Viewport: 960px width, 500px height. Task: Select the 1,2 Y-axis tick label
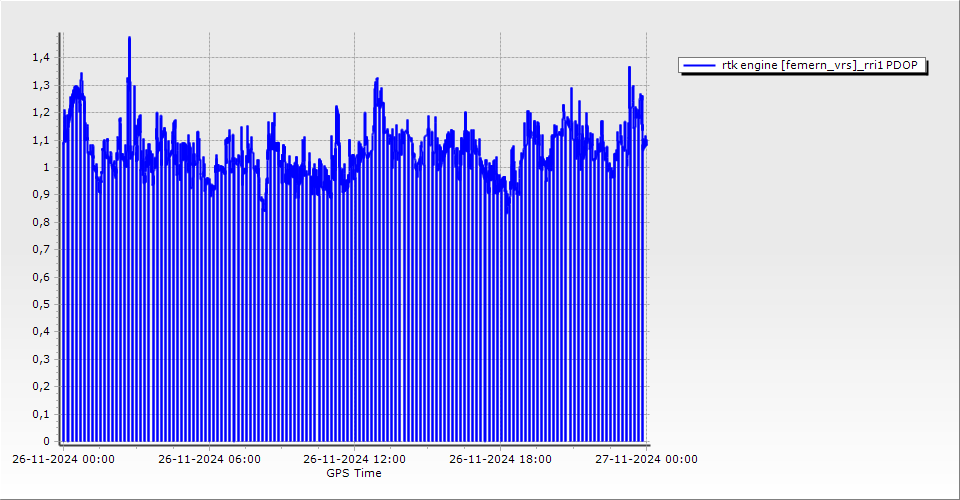39,113
